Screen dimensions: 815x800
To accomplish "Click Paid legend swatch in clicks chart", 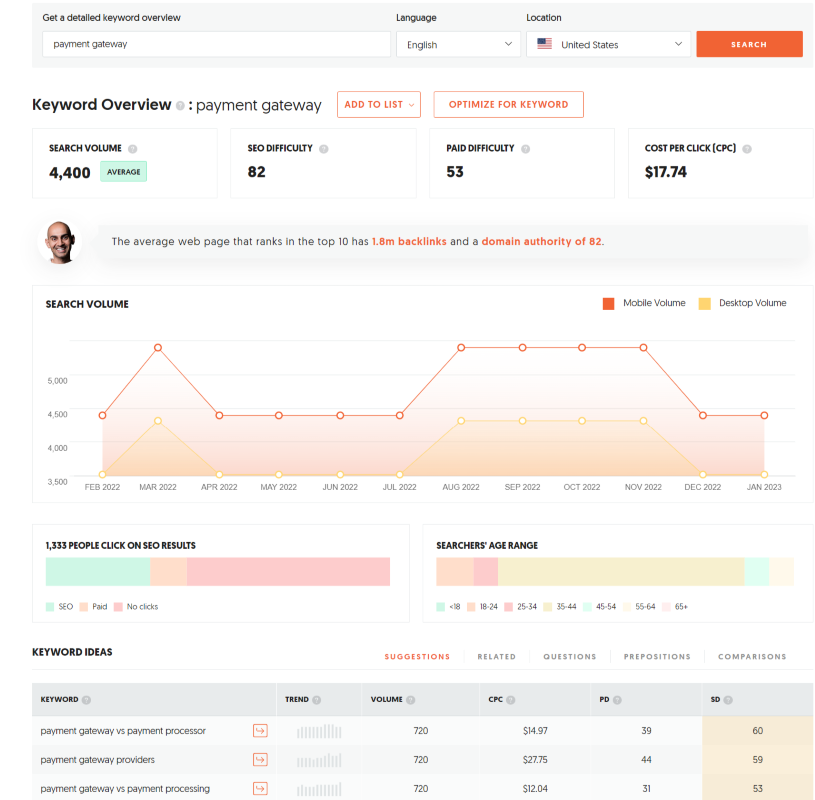I will (84, 607).
